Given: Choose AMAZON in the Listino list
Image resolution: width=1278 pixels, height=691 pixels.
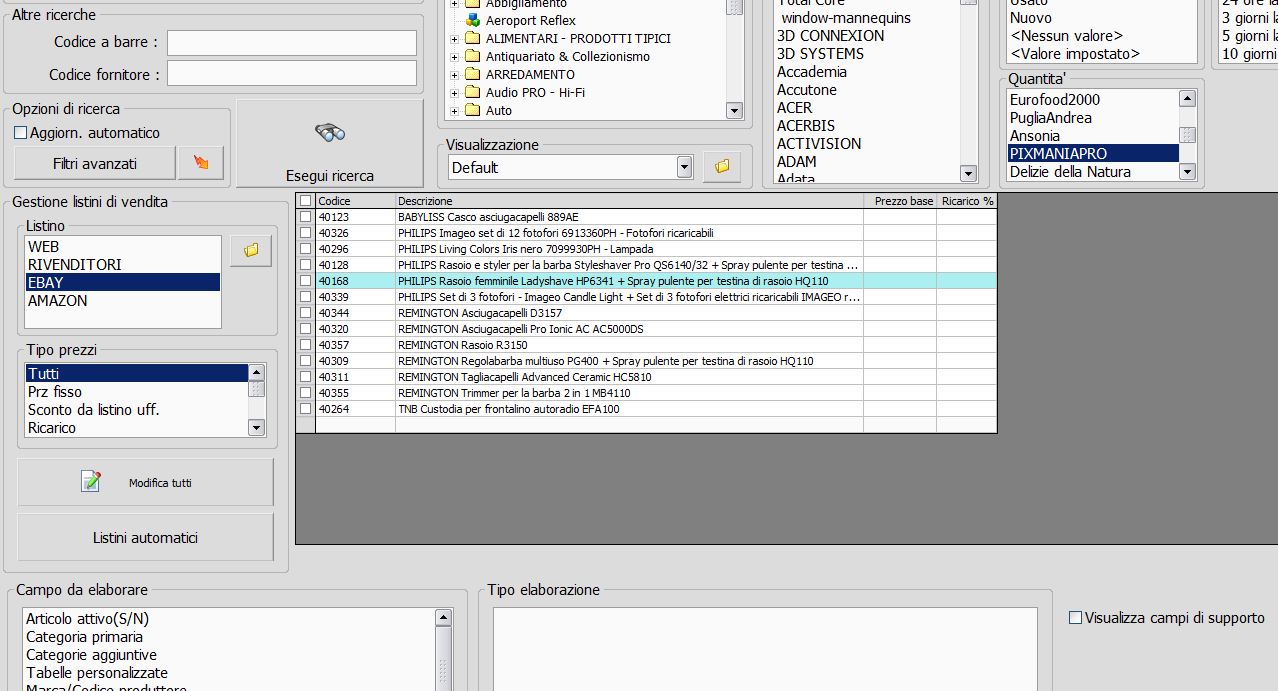Looking at the screenshot, I should 122,300.
